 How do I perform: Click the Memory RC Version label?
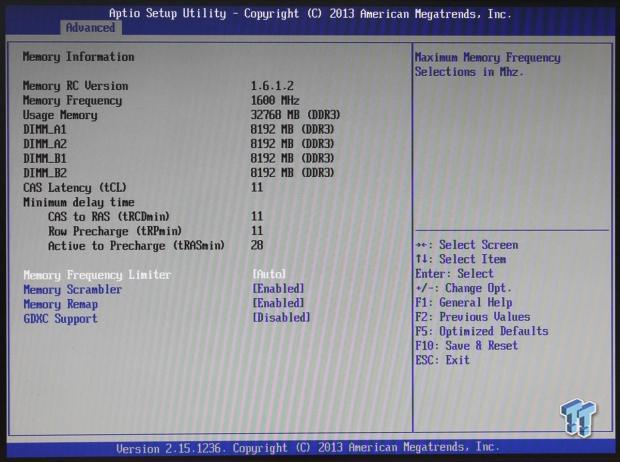click(x=76, y=86)
